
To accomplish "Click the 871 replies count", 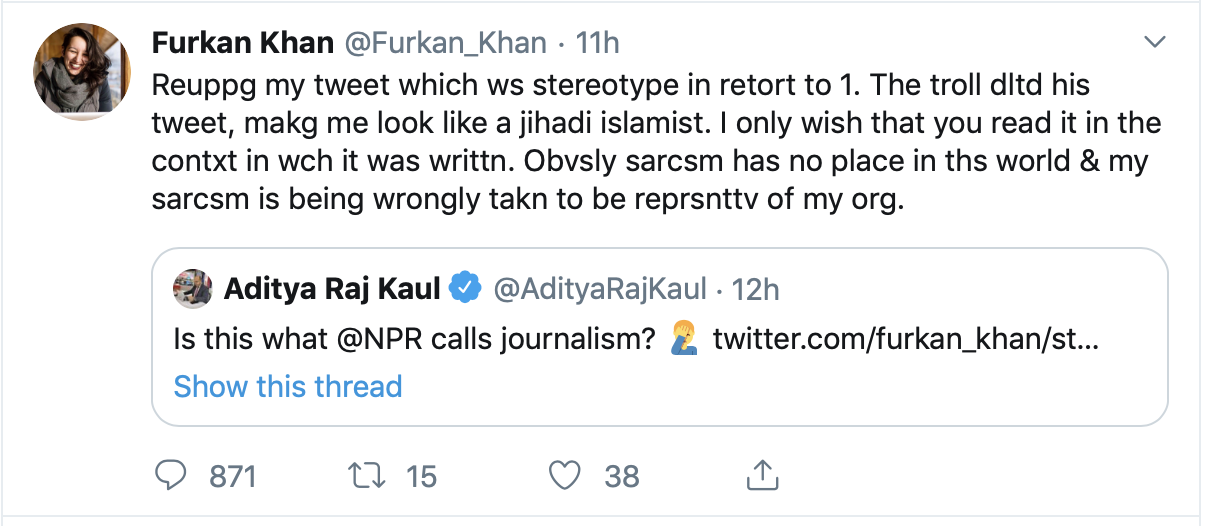I will coord(232,477).
